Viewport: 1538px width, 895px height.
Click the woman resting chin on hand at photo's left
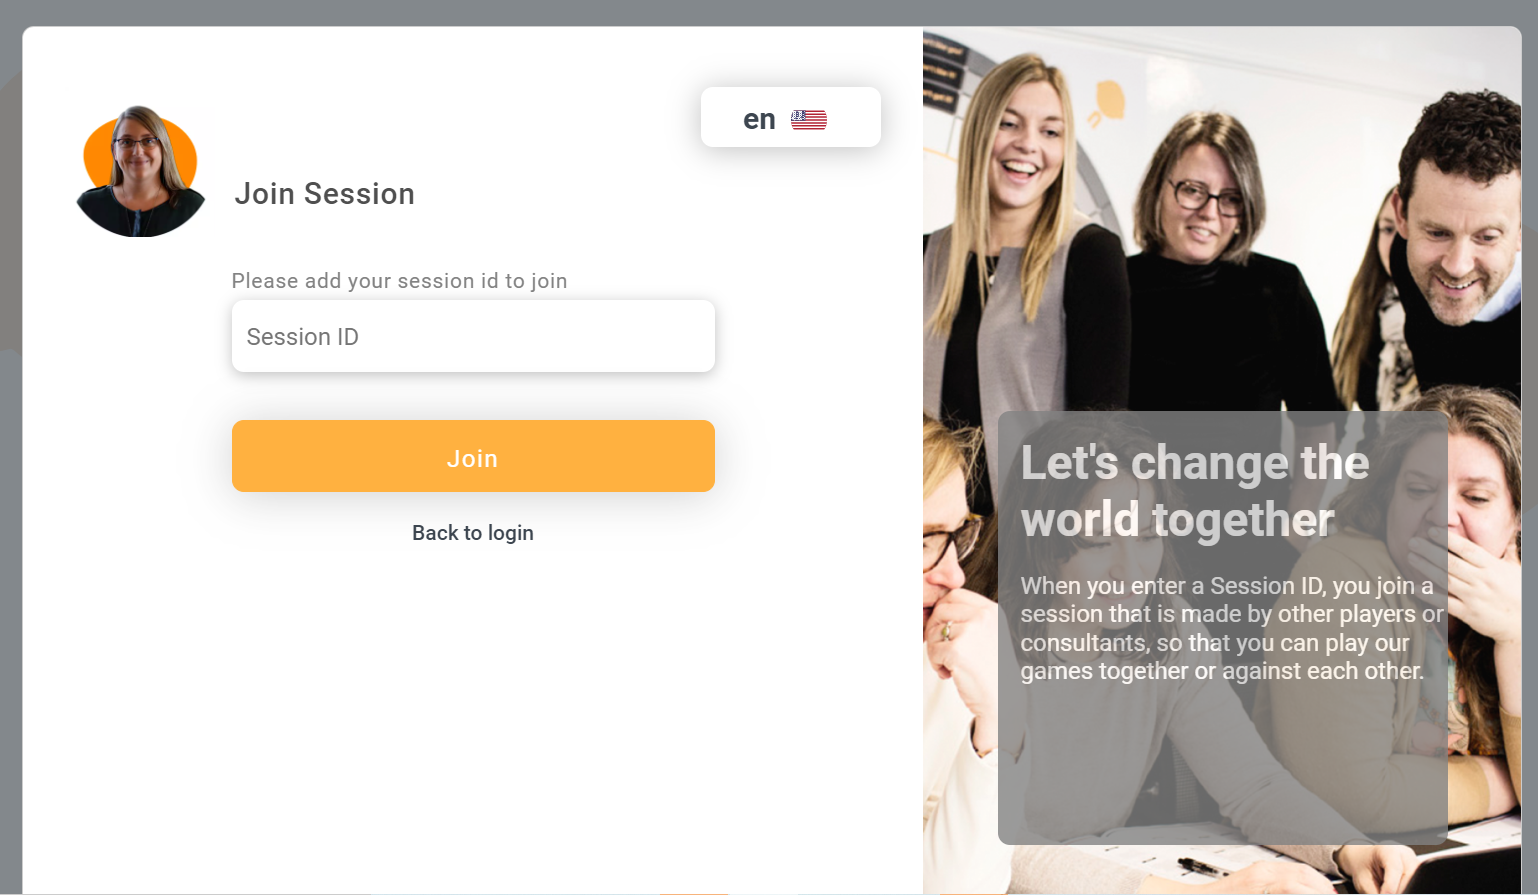pyautogui.click(x=950, y=600)
